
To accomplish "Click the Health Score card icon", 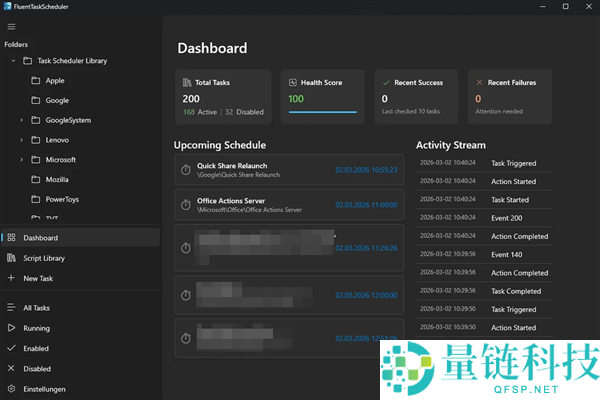I will coord(292,81).
